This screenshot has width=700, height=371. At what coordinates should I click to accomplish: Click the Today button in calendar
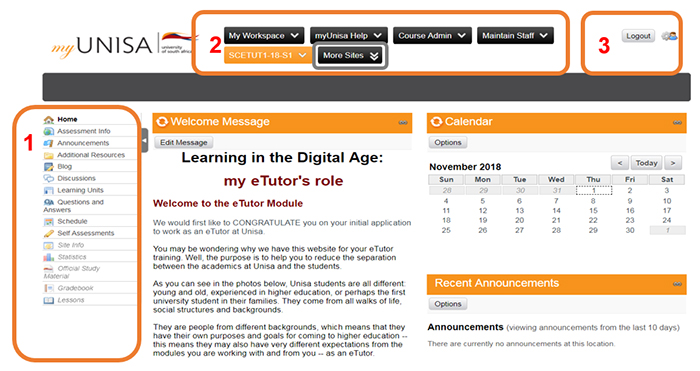point(646,163)
